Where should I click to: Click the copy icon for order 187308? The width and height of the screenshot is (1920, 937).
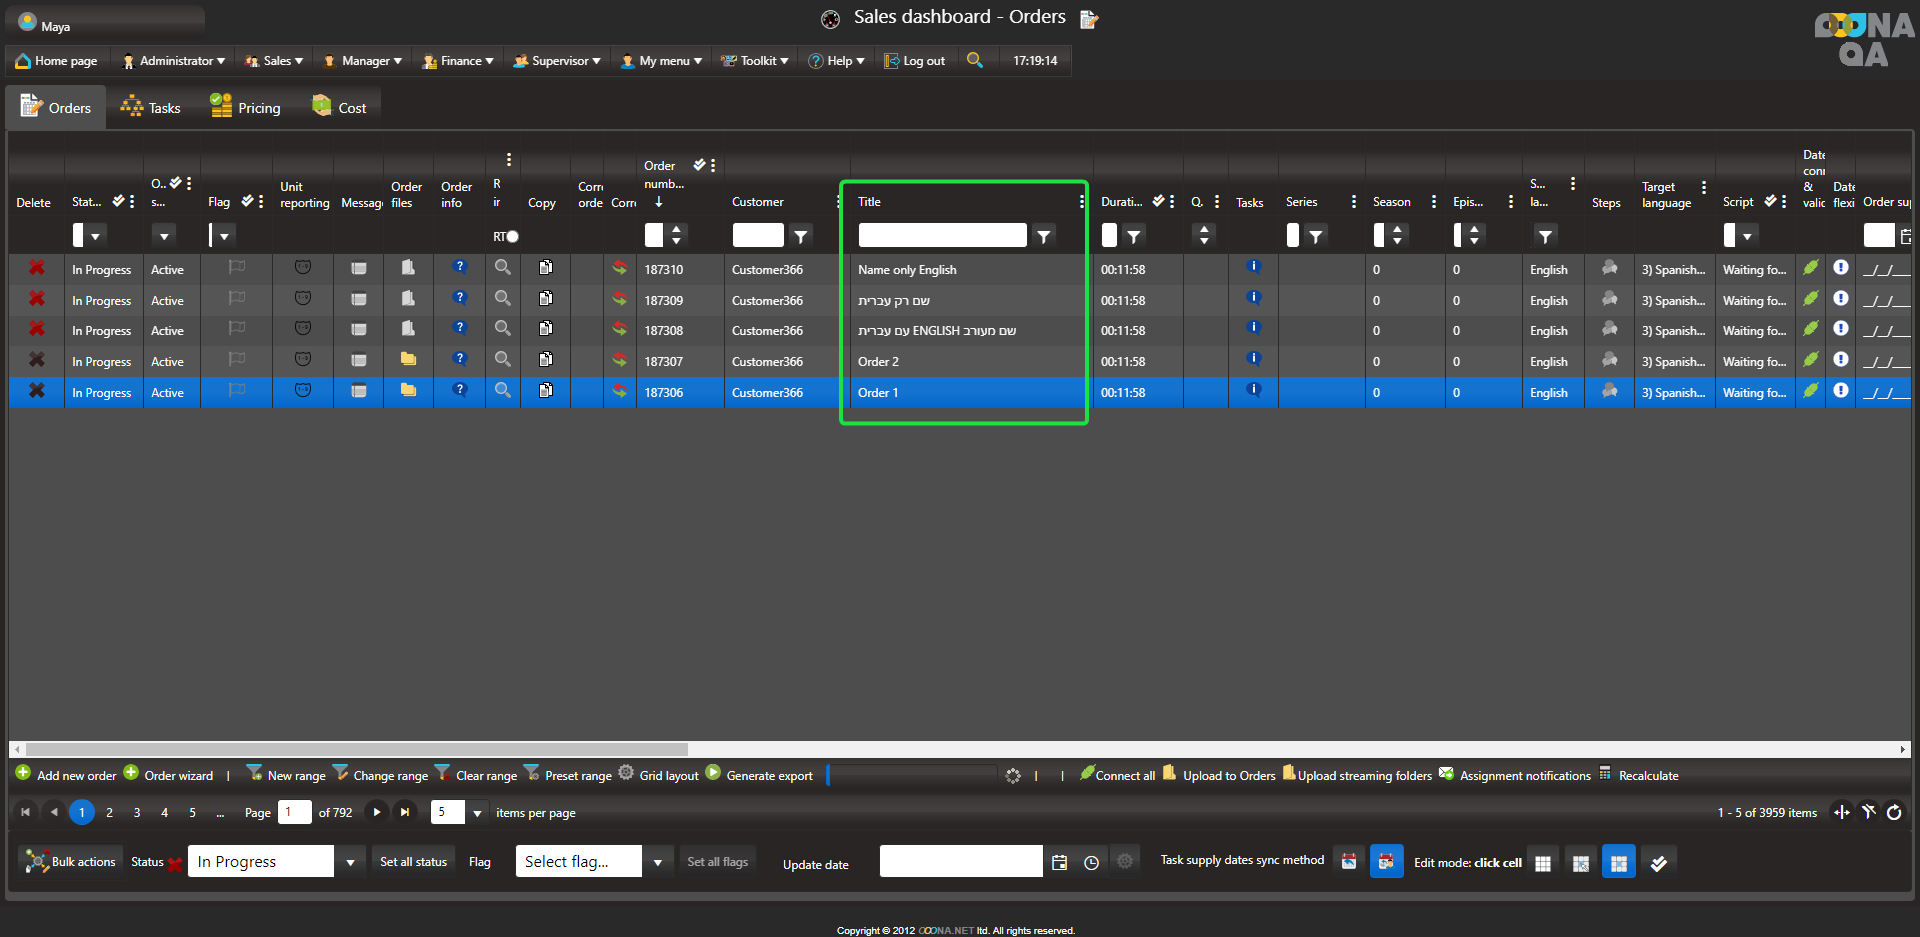click(x=545, y=329)
